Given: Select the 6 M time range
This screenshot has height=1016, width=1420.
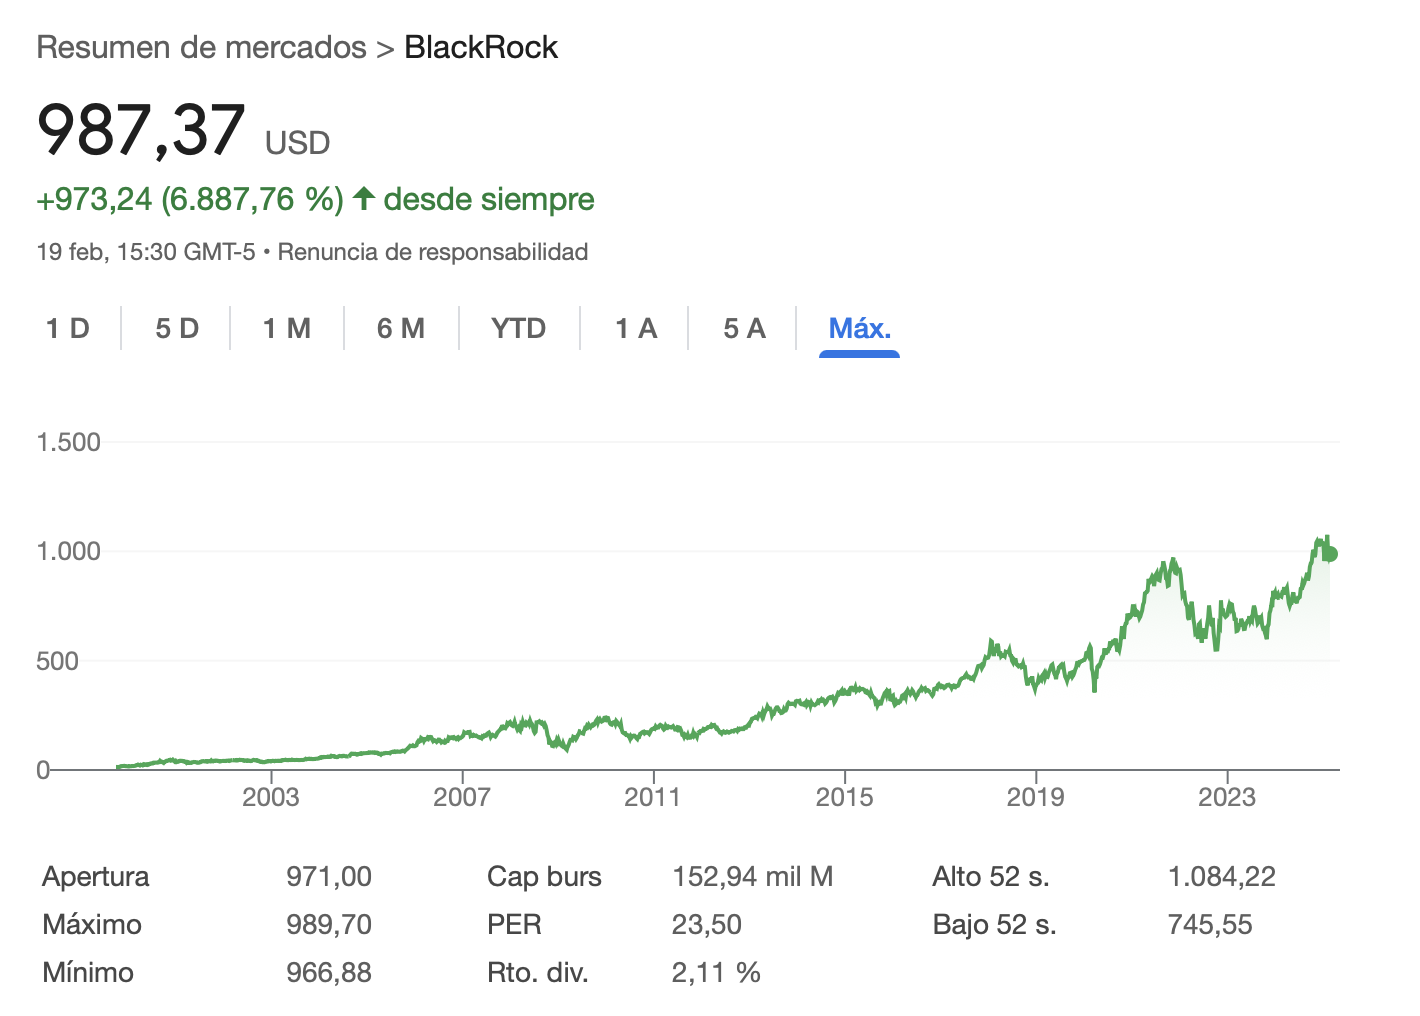Looking at the screenshot, I should pos(401,328).
